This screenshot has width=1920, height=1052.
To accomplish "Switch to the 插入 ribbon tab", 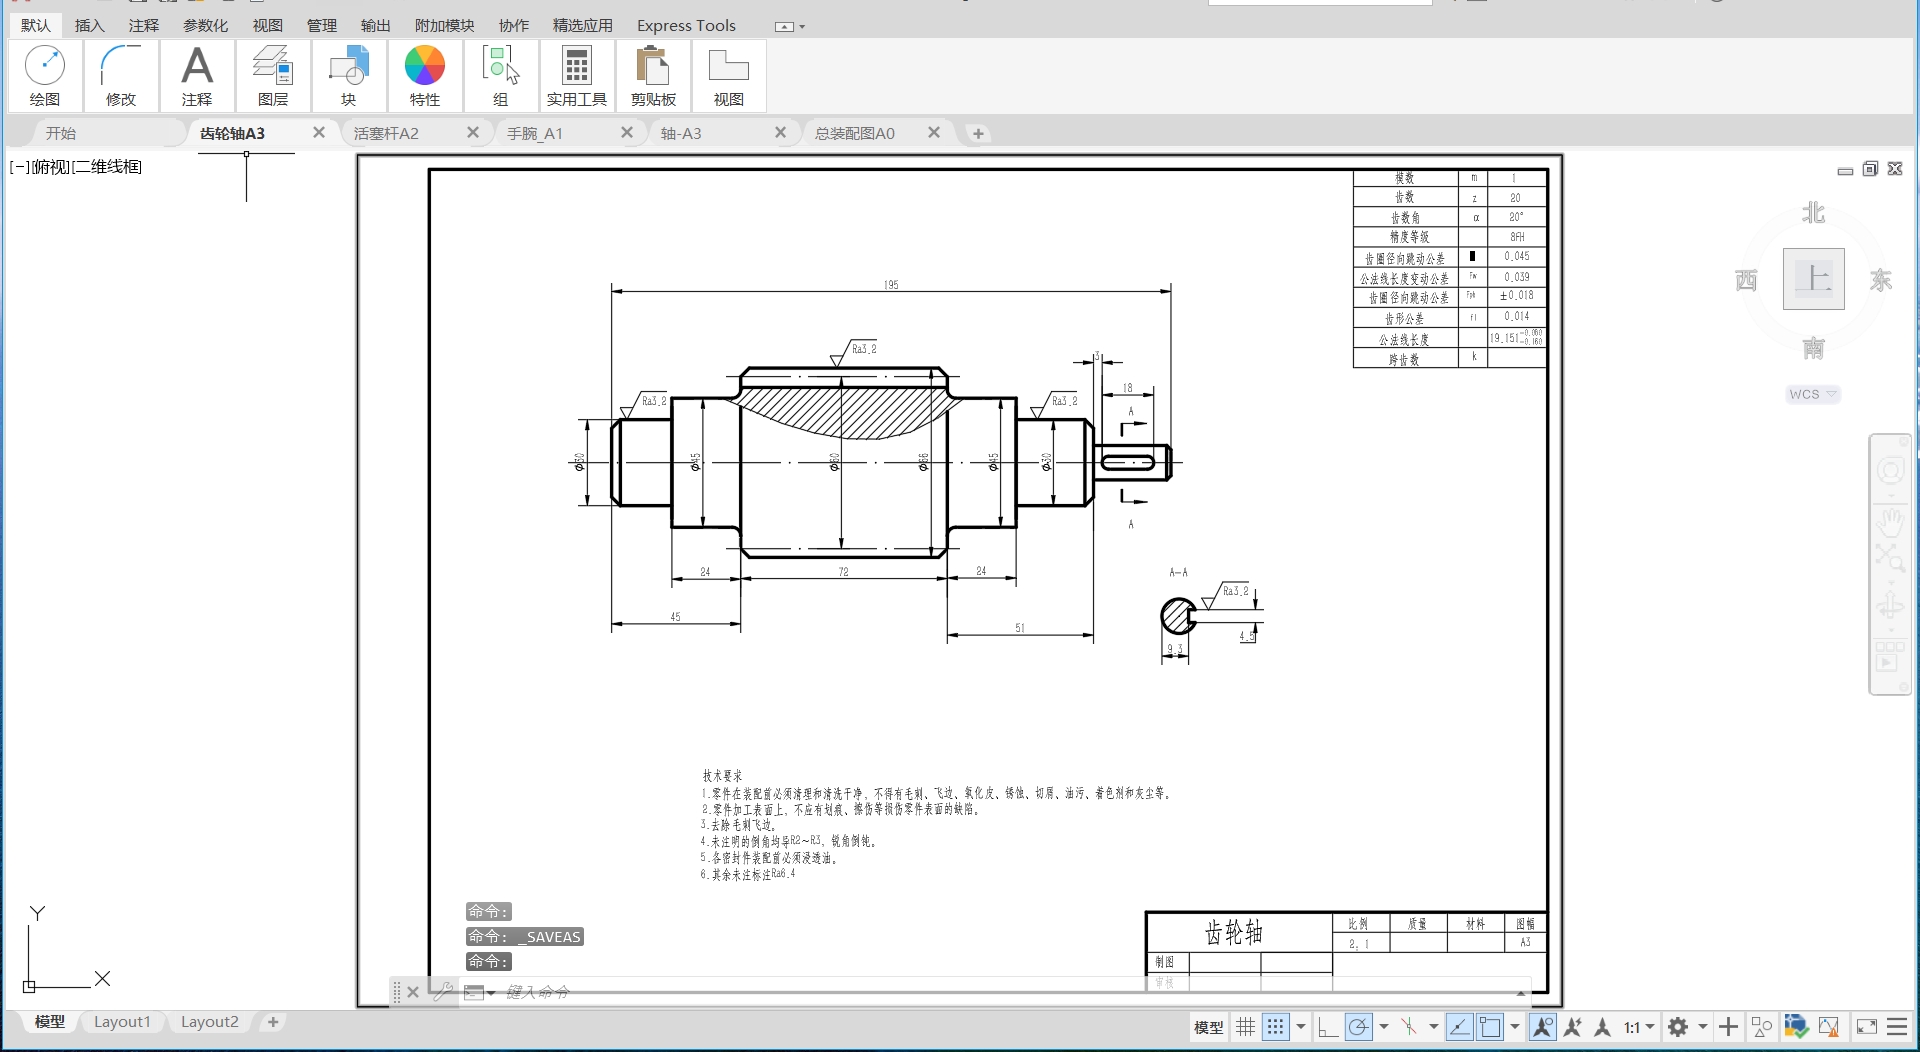I will [x=89, y=25].
